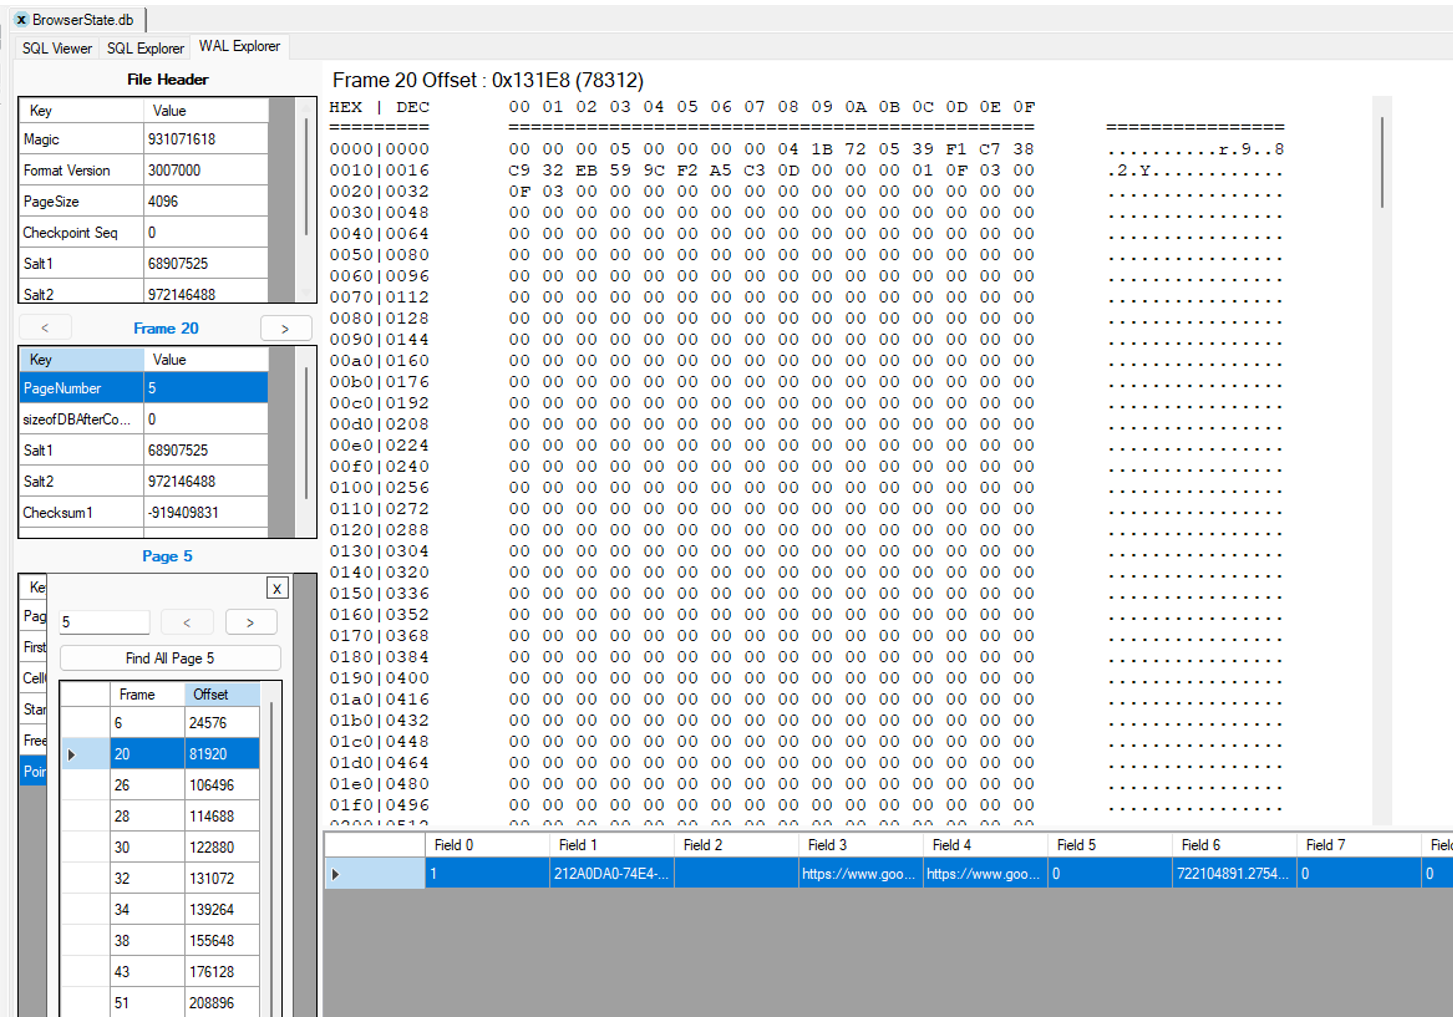Click the Field 3 URL cell
The image size is (1453, 1024).
tap(858, 874)
